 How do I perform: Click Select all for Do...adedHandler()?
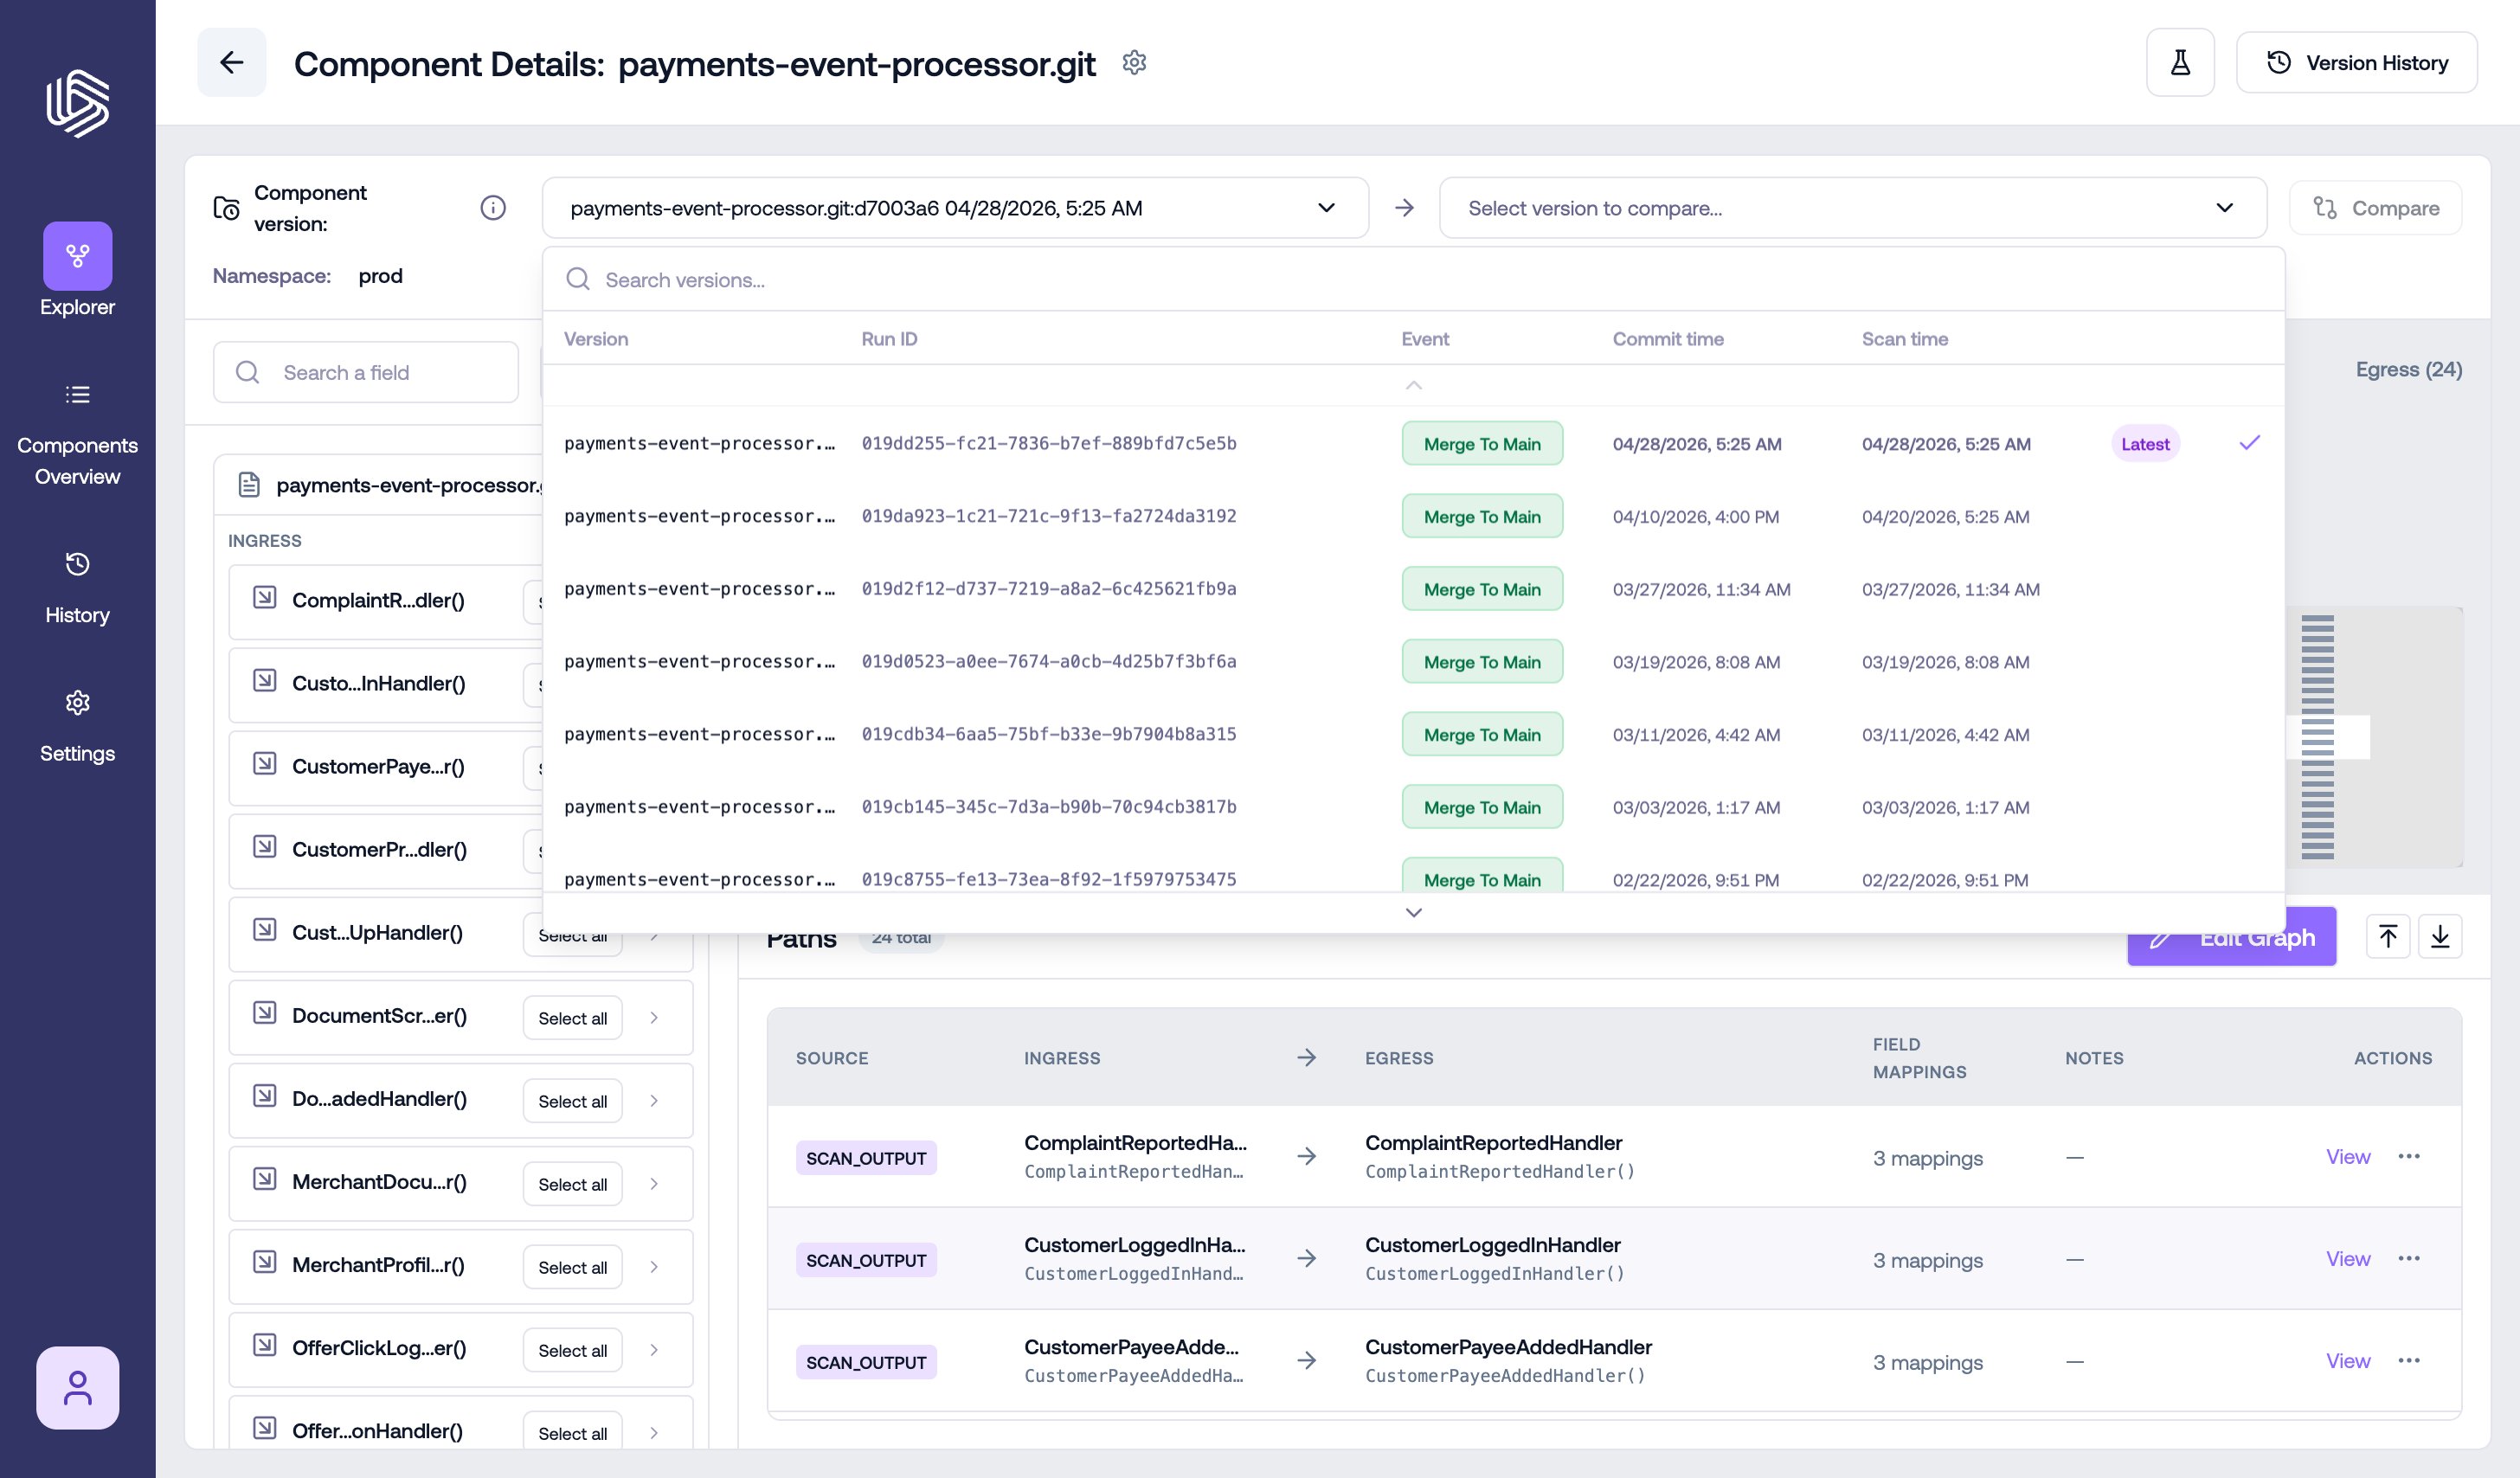coord(572,1101)
